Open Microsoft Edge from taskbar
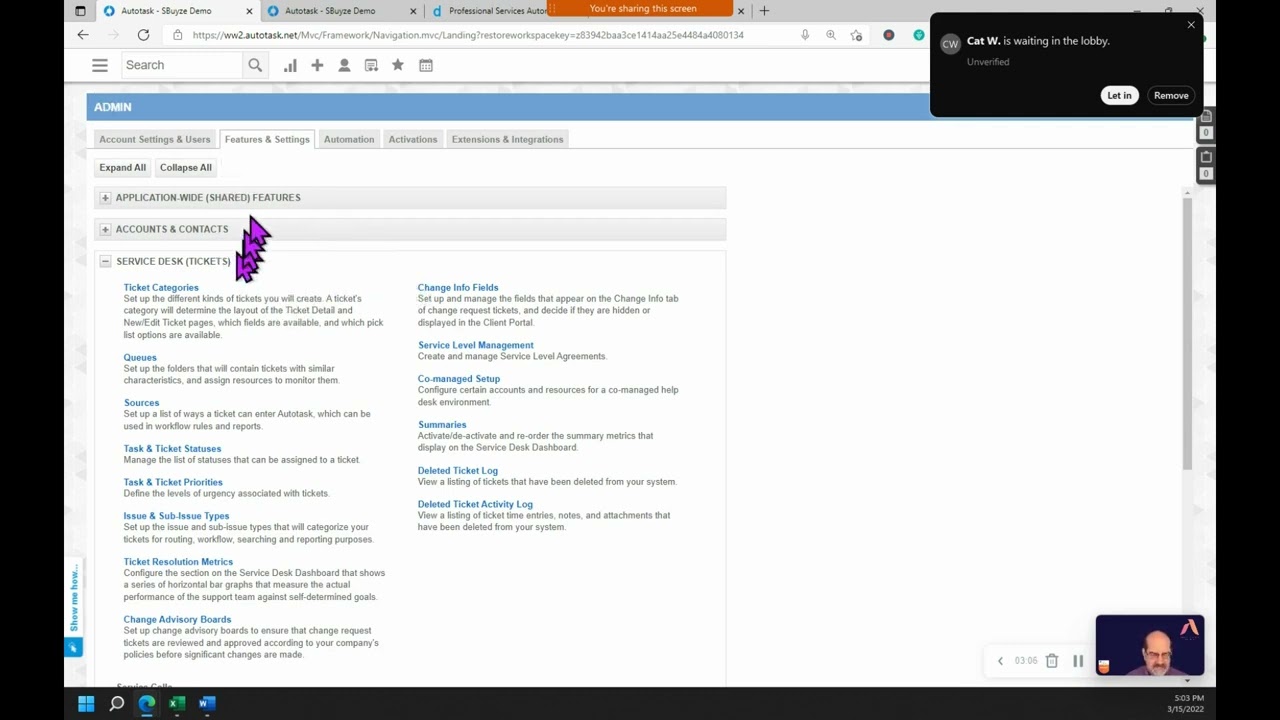The image size is (1280, 720). 147,704
